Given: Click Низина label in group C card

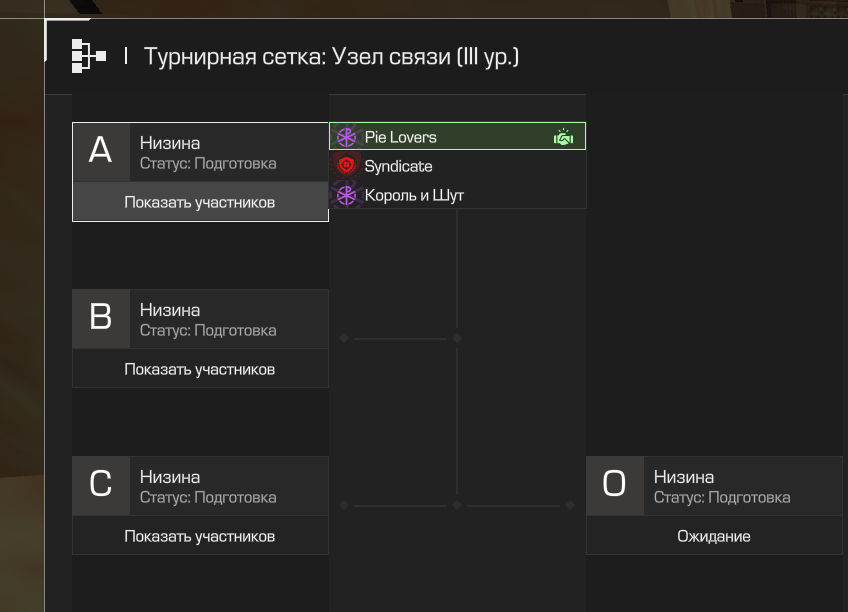Looking at the screenshot, I should (170, 477).
